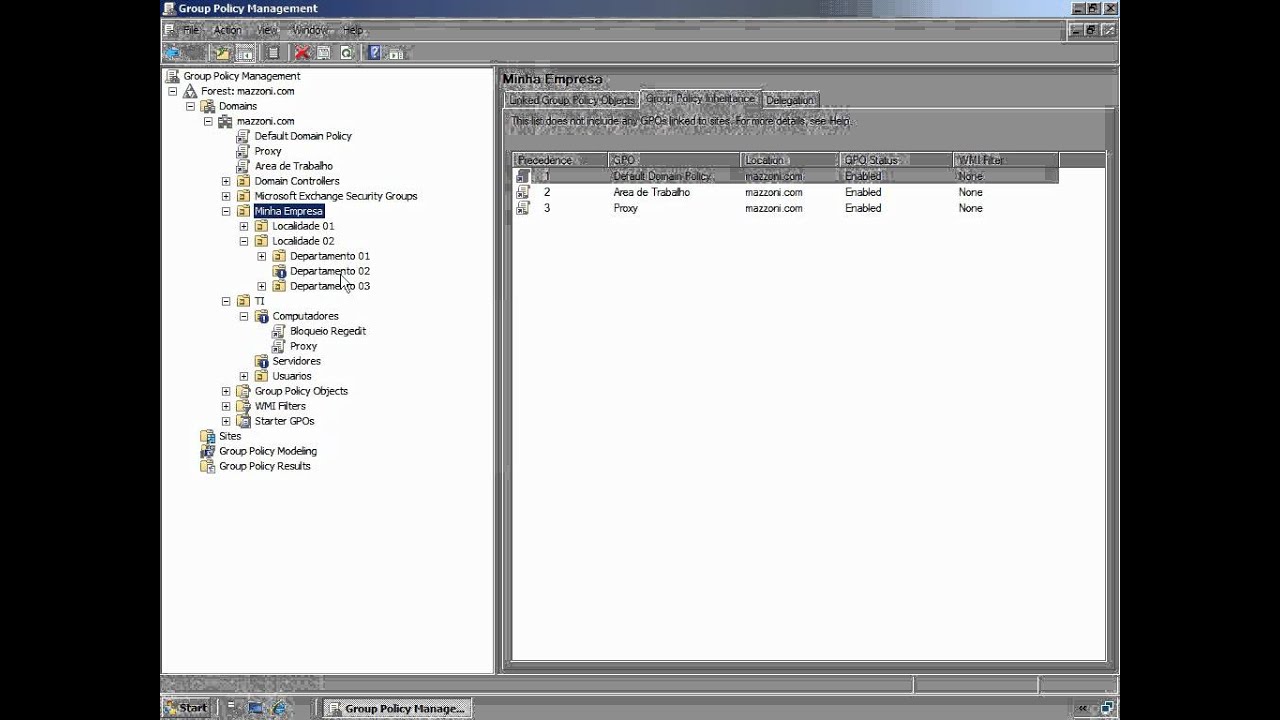Collapse the TI node
This screenshot has width=1280, height=720.
coord(226,301)
